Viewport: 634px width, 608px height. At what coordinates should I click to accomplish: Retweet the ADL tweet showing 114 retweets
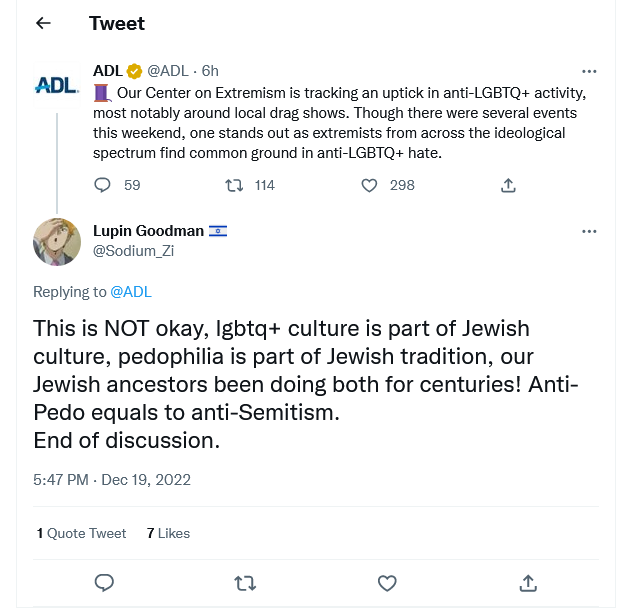pos(234,185)
